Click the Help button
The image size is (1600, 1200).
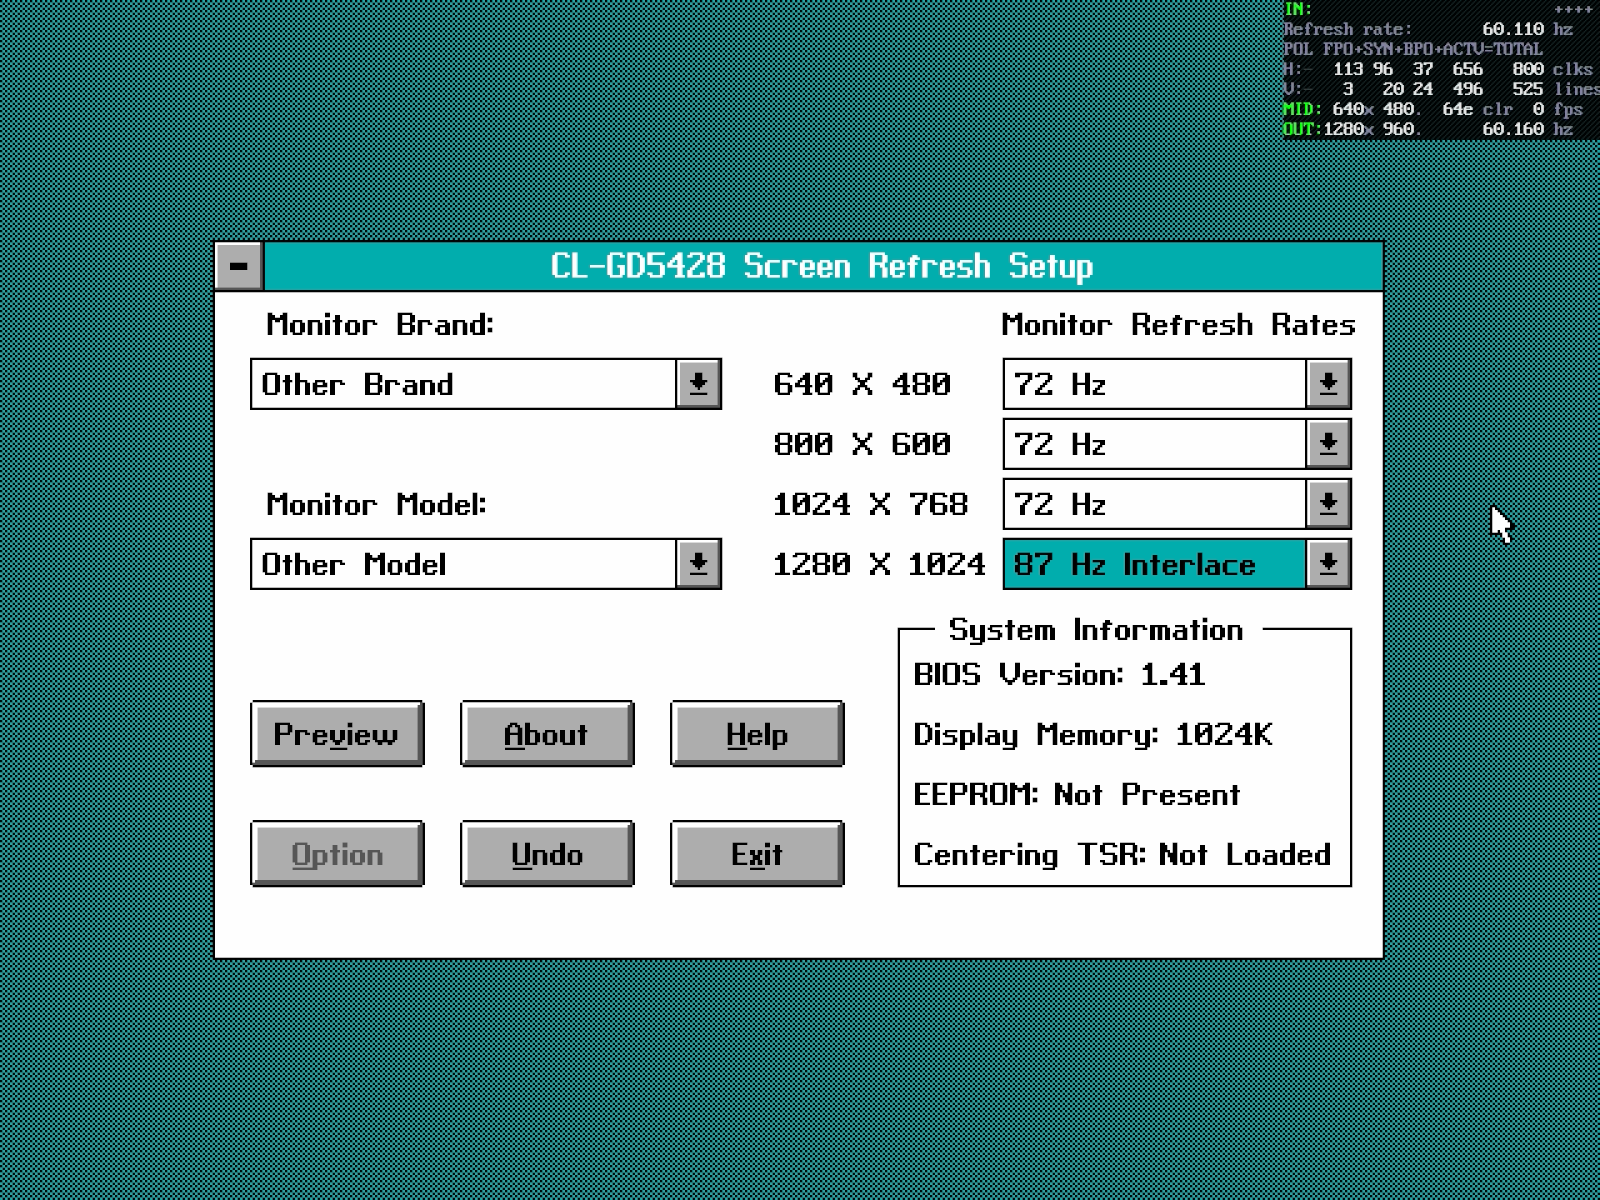point(756,734)
